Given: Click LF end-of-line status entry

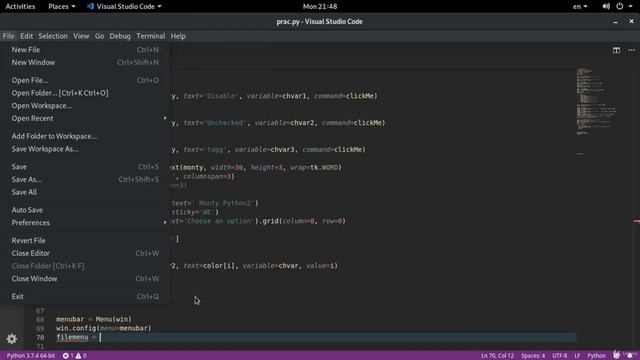Looking at the screenshot, I should tap(577, 356).
